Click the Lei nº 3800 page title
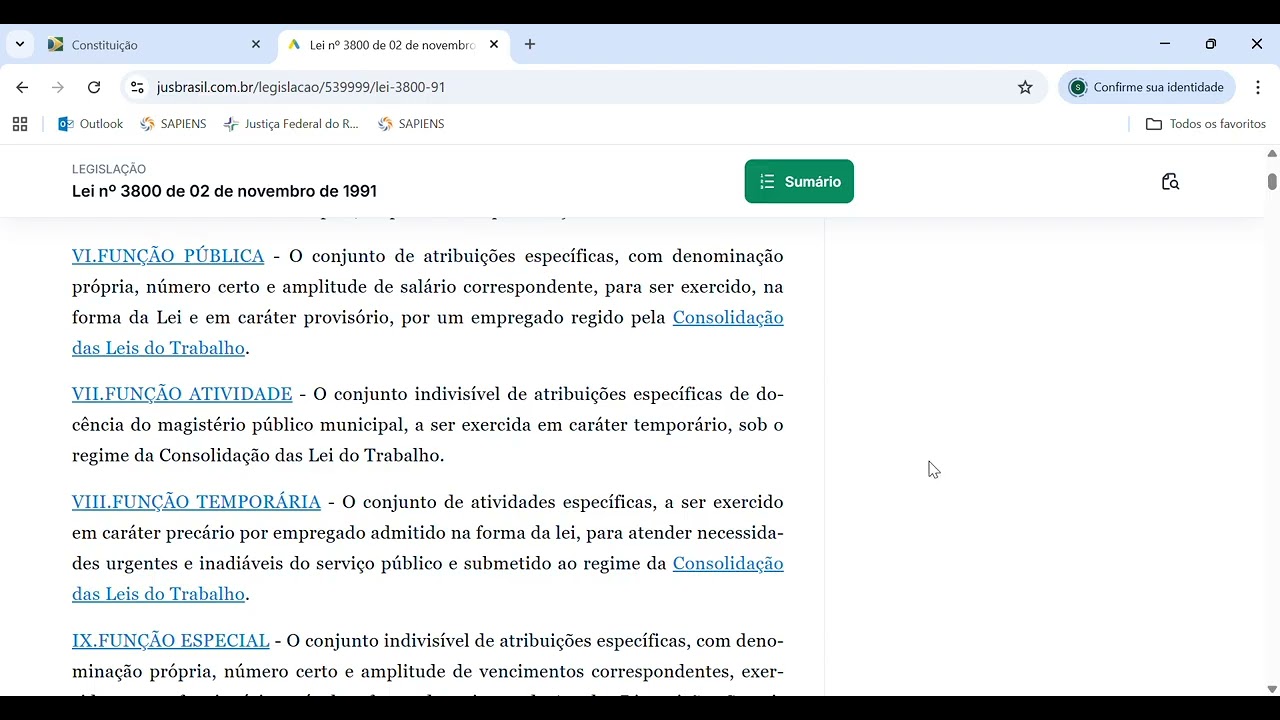This screenshot has width=1280, height=720. tap(224, 191)
